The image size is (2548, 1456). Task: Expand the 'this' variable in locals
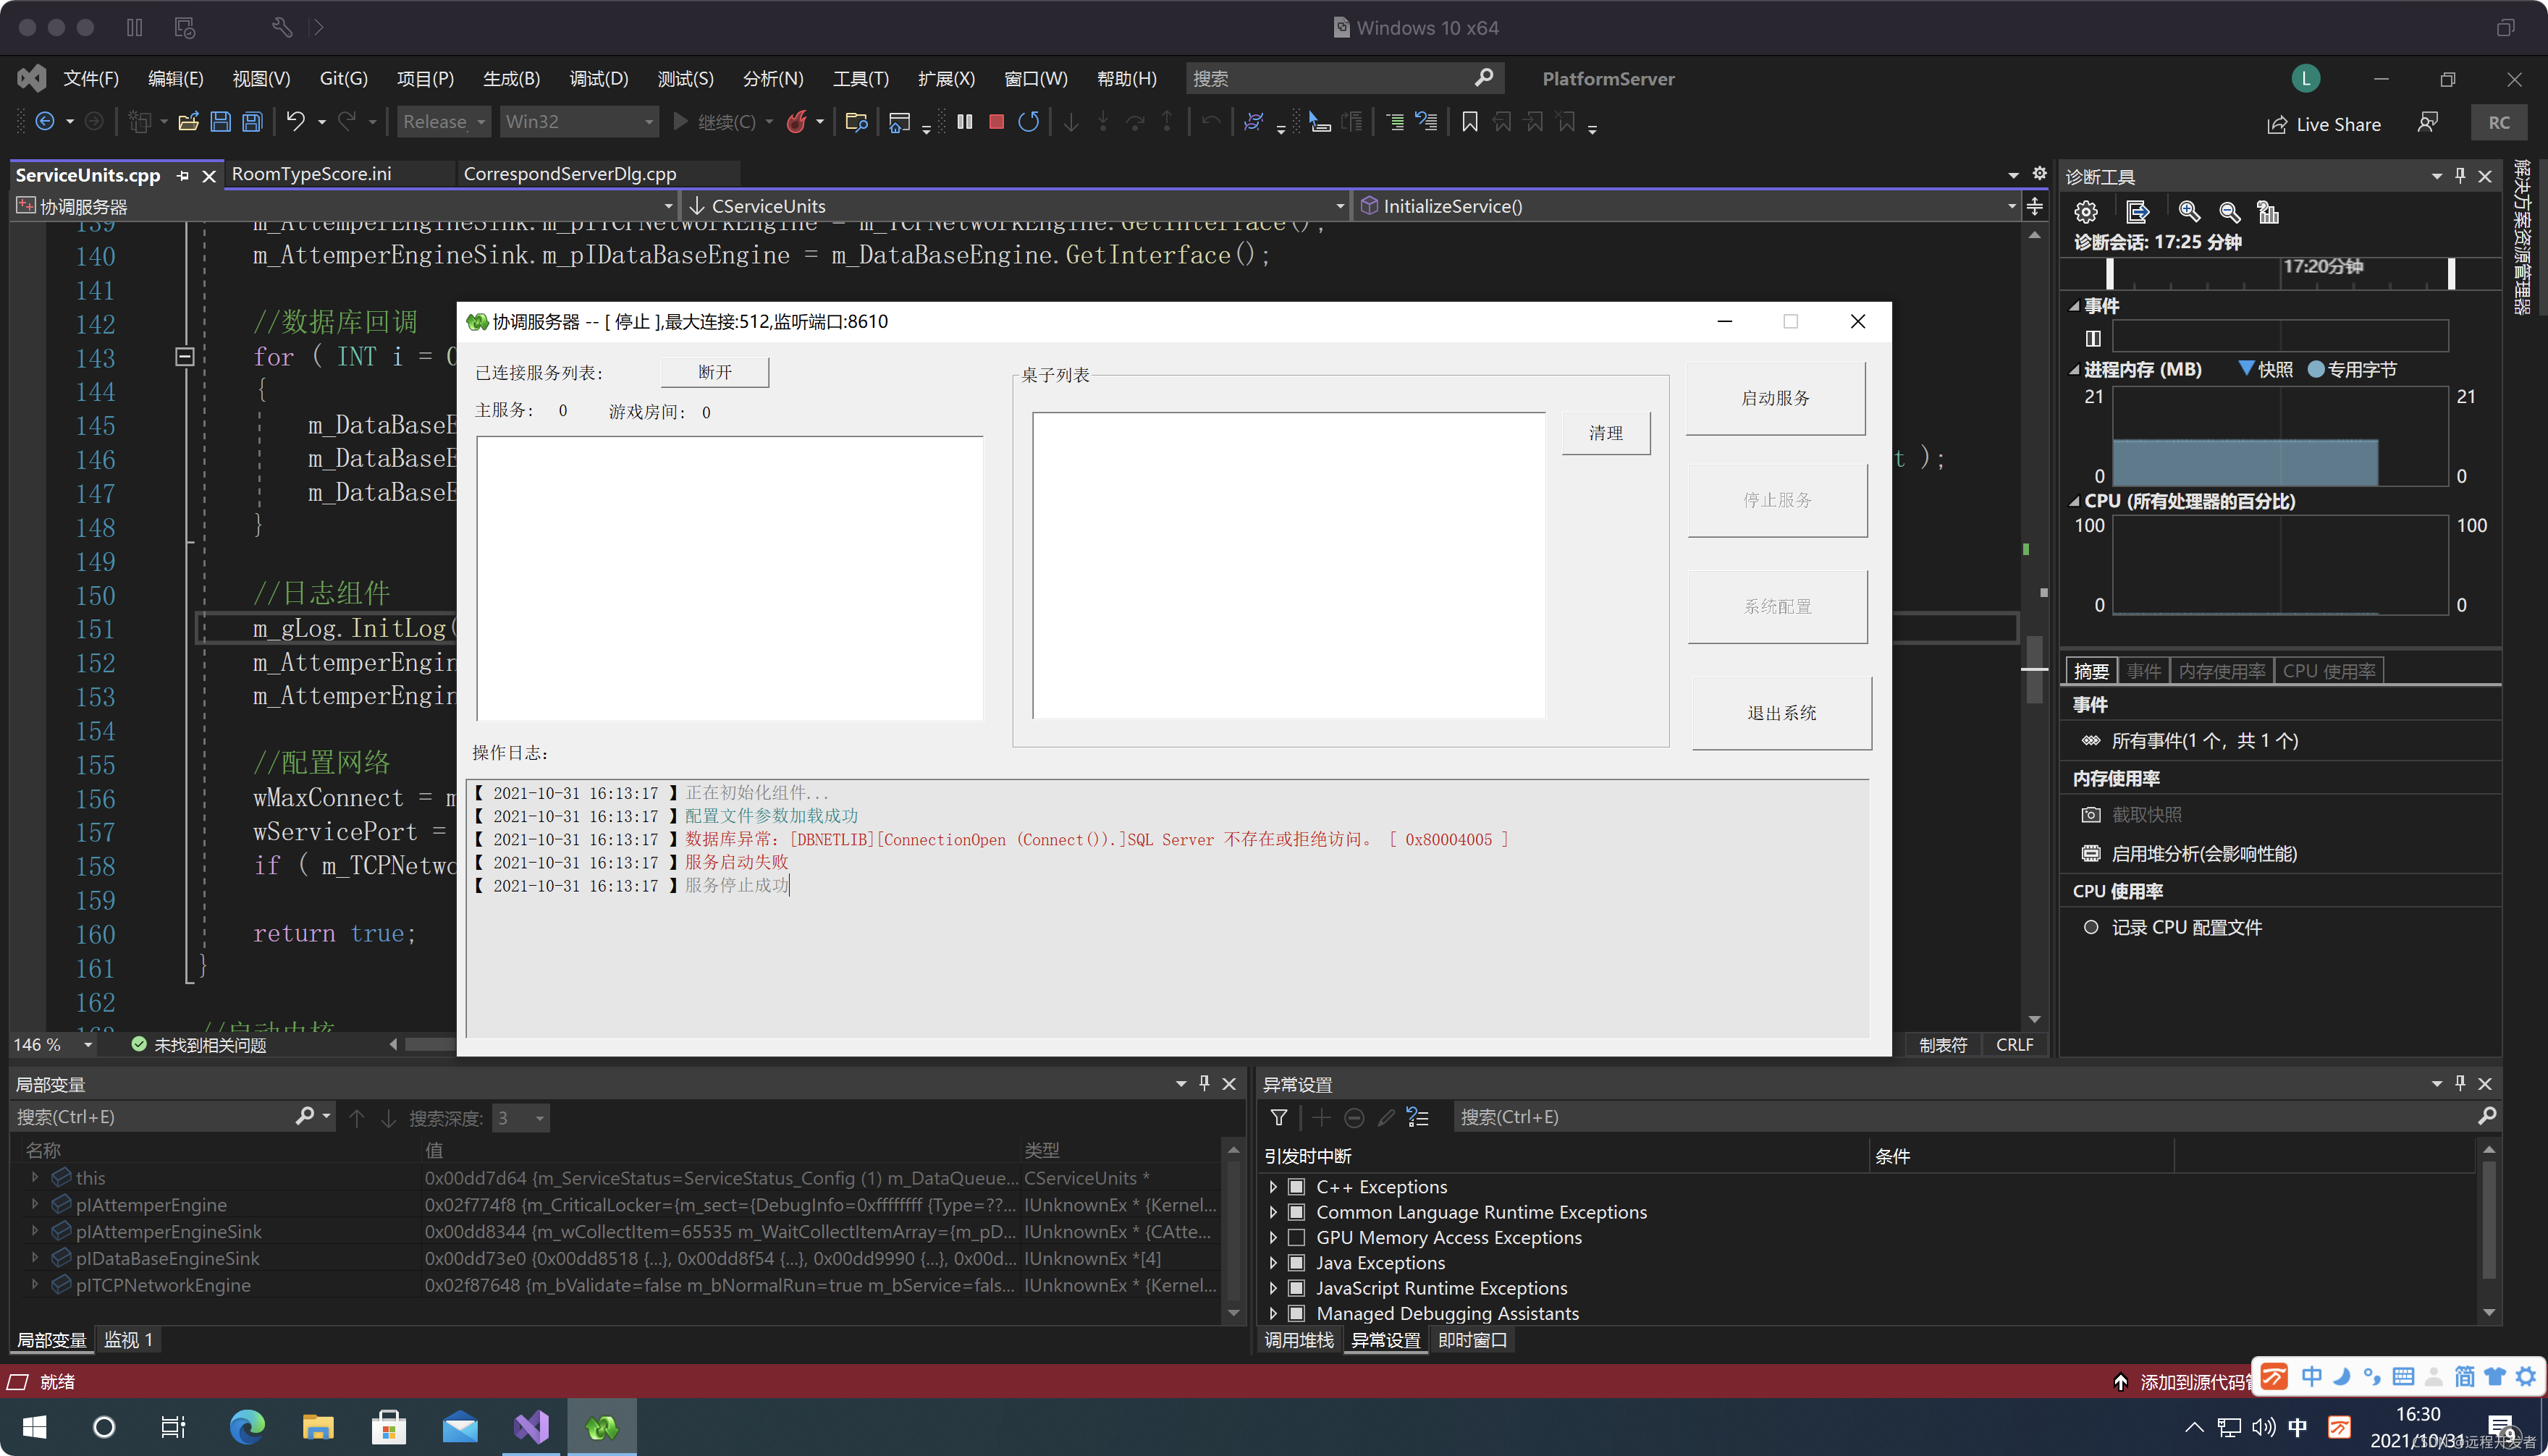click(35, 1178)
